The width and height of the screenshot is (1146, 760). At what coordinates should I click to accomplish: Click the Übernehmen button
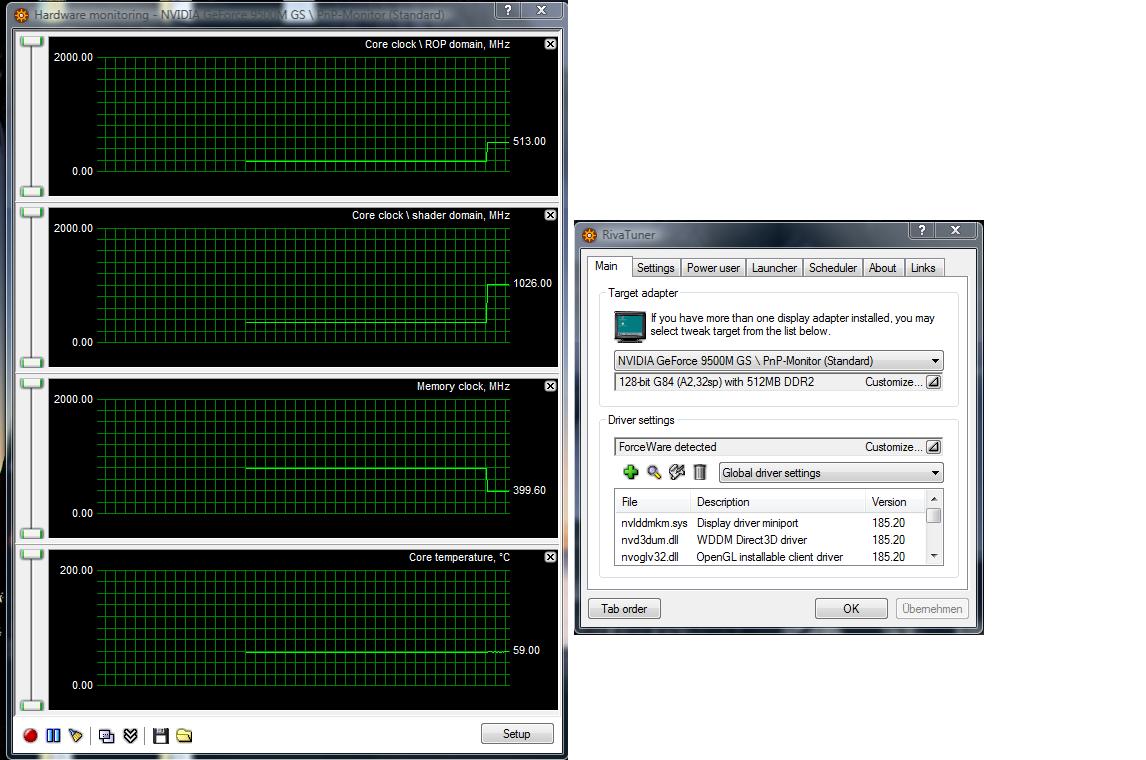(x=932, y=609)
